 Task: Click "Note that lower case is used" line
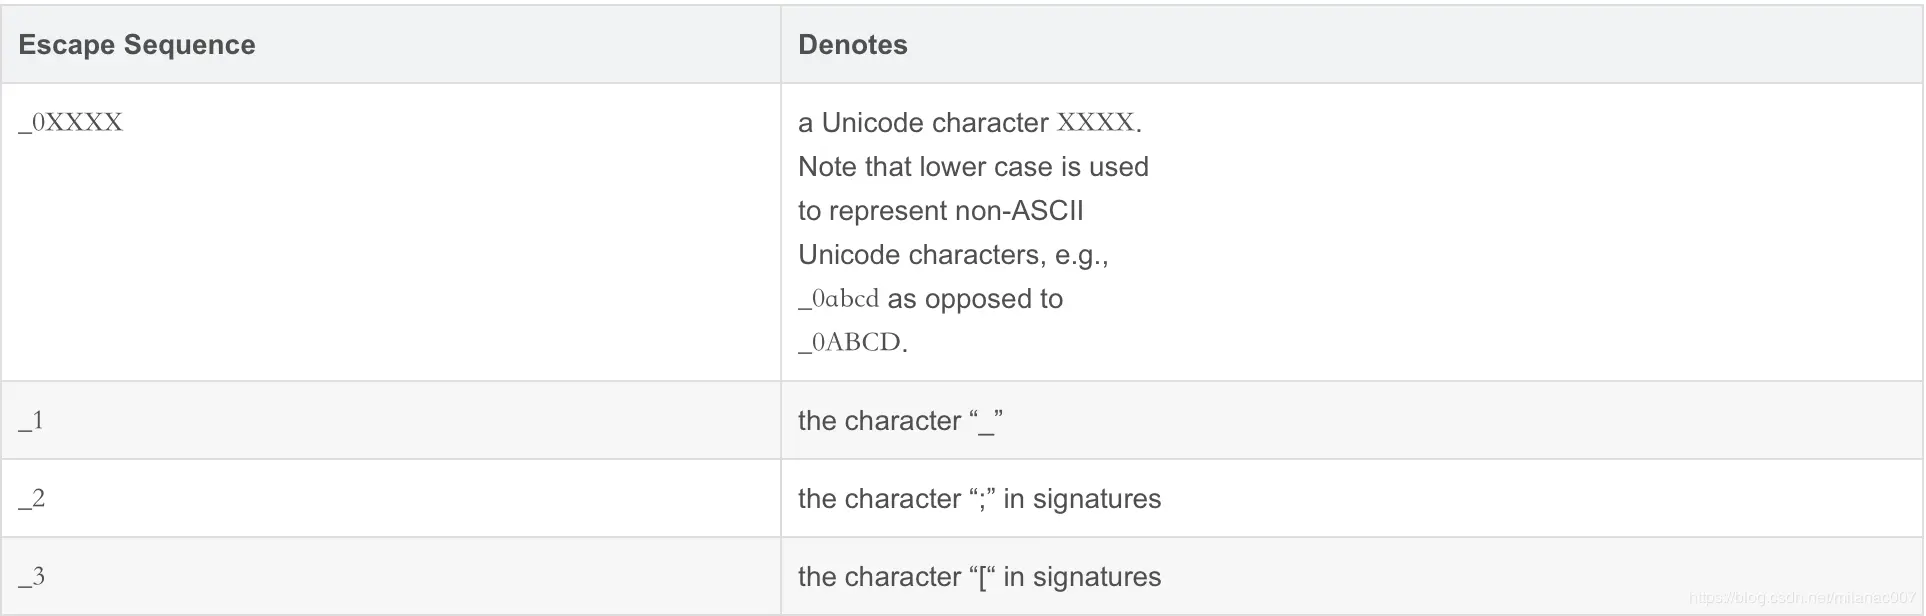point(973,167)
